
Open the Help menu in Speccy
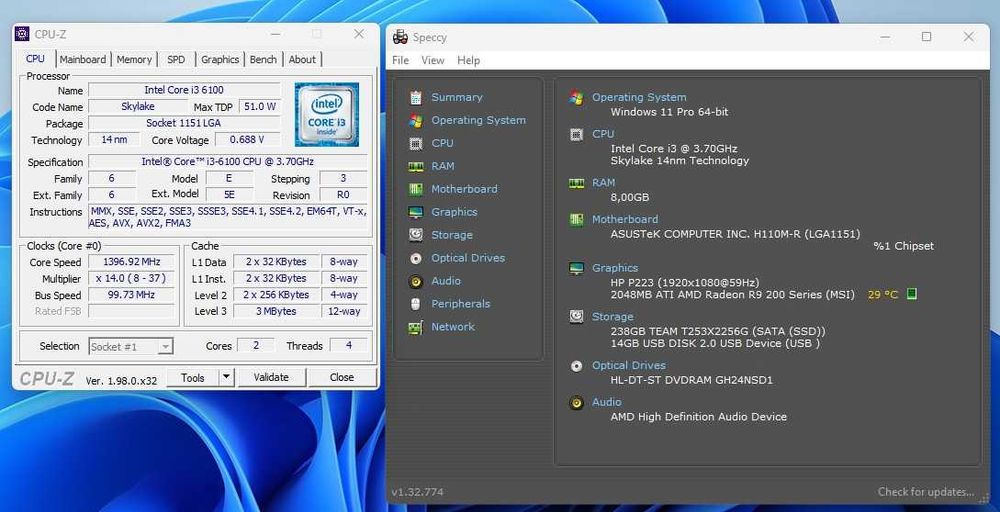tap(468, 61)
